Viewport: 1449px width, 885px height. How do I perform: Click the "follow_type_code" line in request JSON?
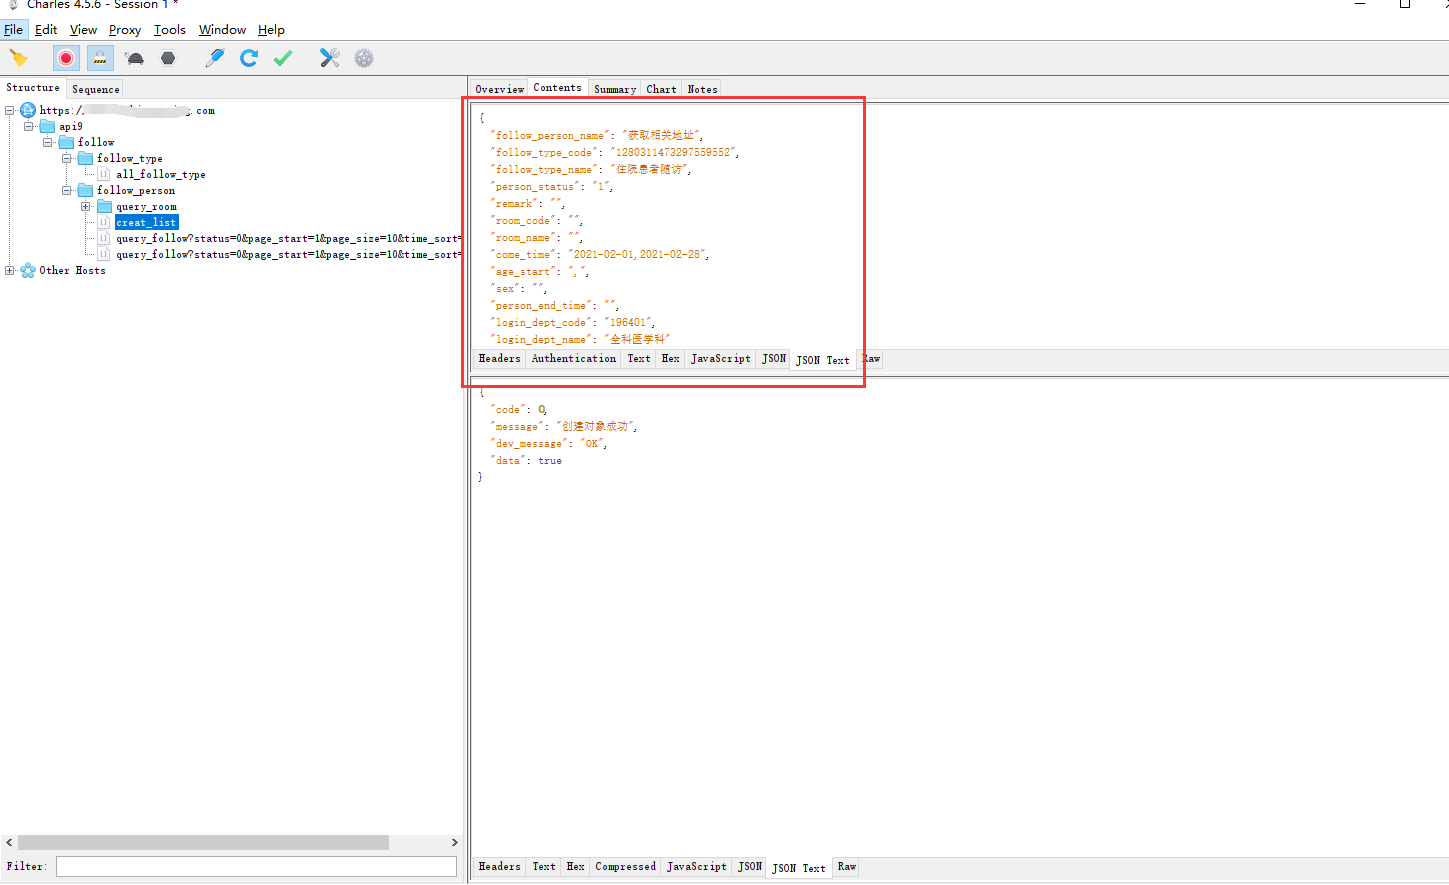[x=614, y=152]
